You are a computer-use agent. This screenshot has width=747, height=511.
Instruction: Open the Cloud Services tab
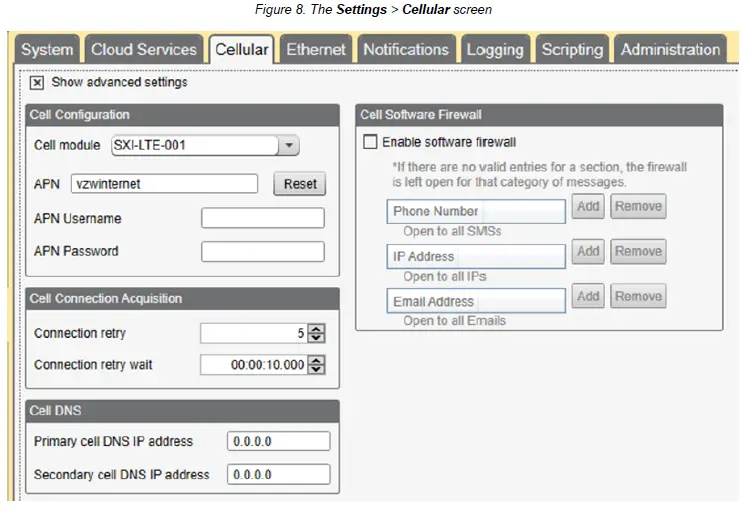coord(144,49)
